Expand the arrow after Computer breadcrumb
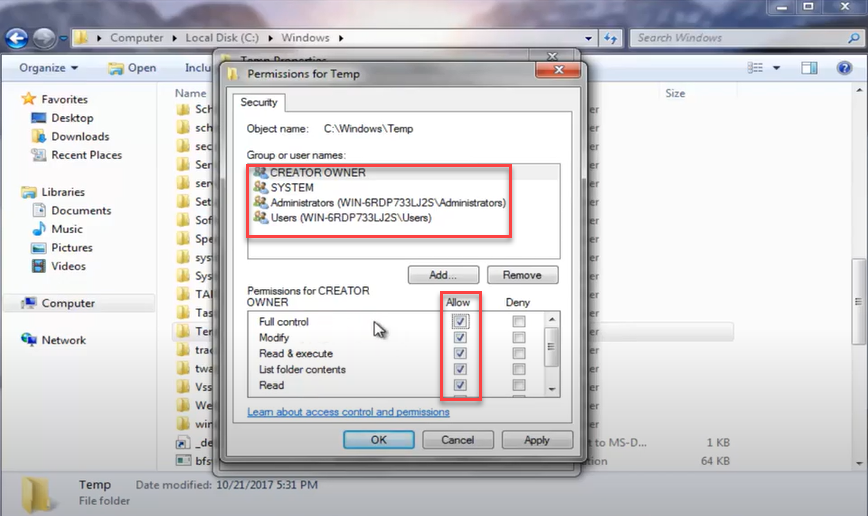Screen dimensions: 868x516 pyautogui.click(x=174, y=38)
